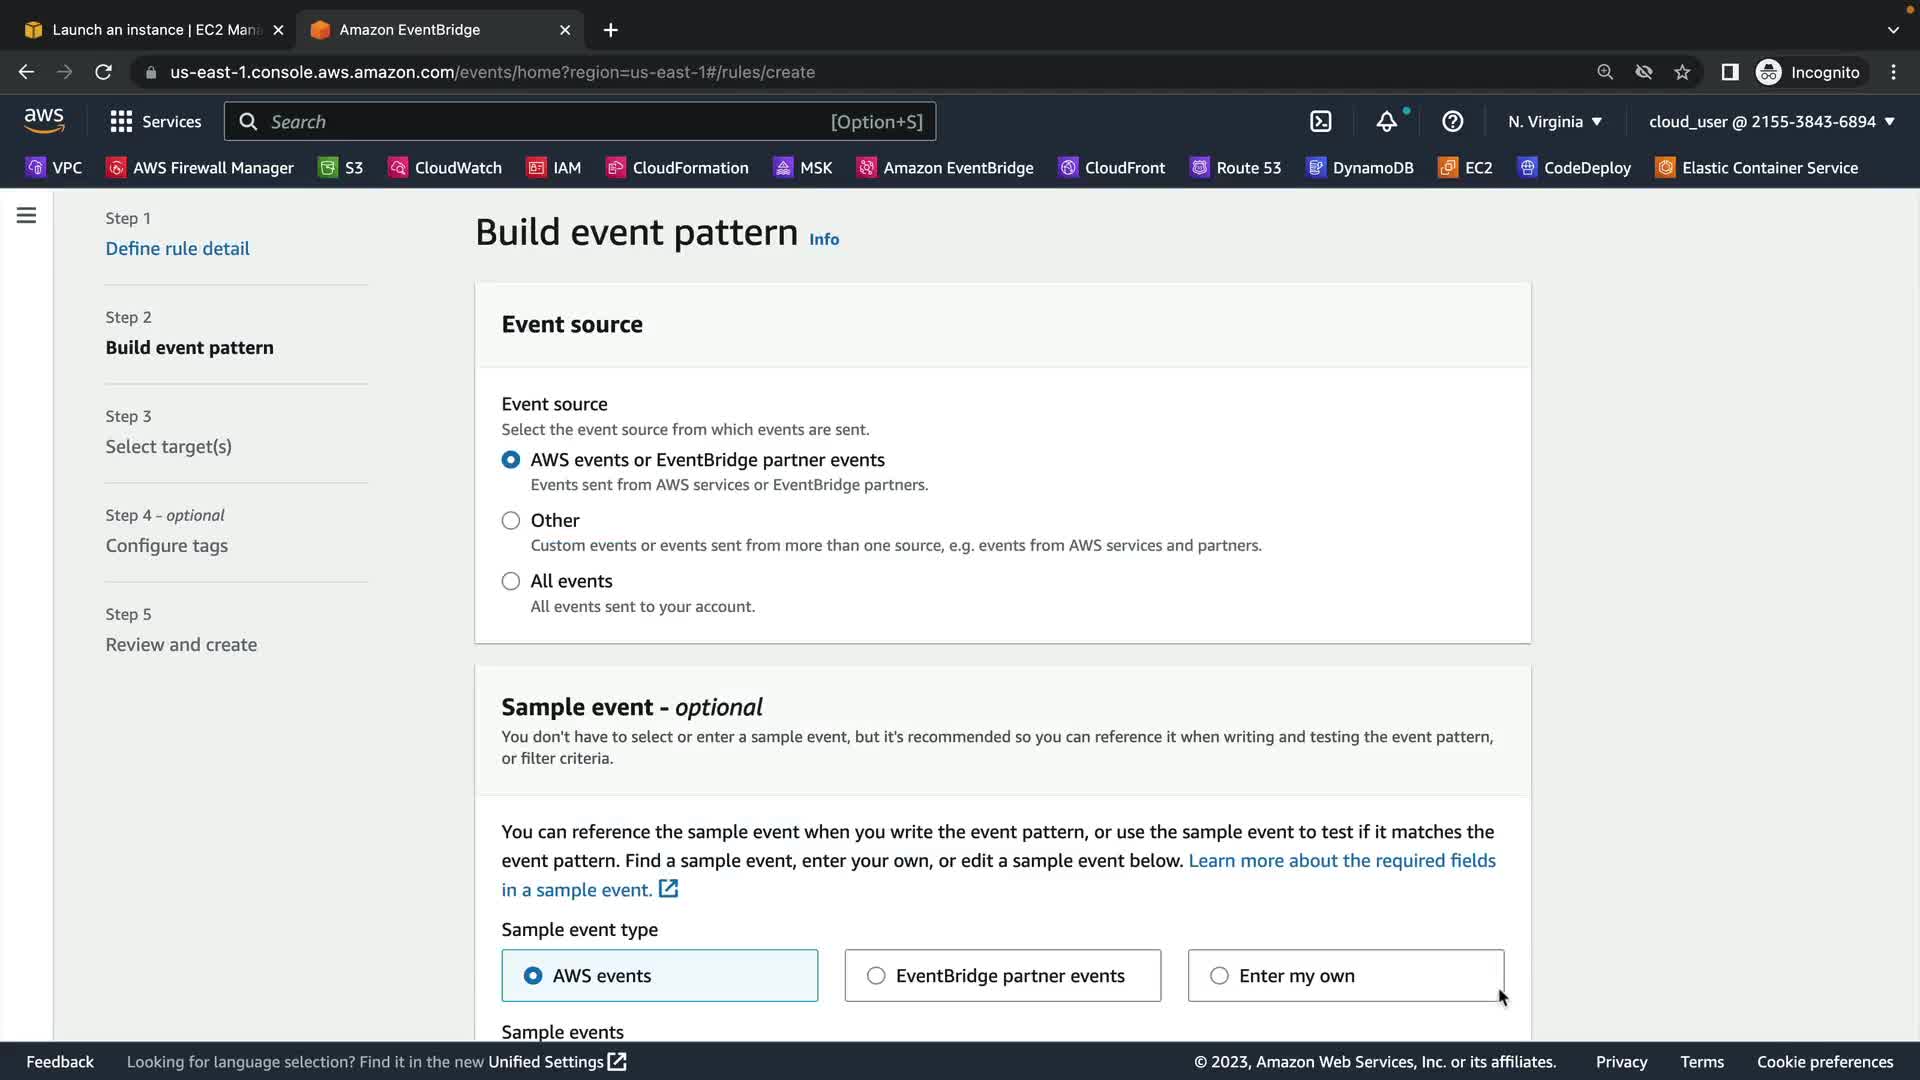
Task: Open the cloud_user account dropdown
Action: coord(1771,122)
